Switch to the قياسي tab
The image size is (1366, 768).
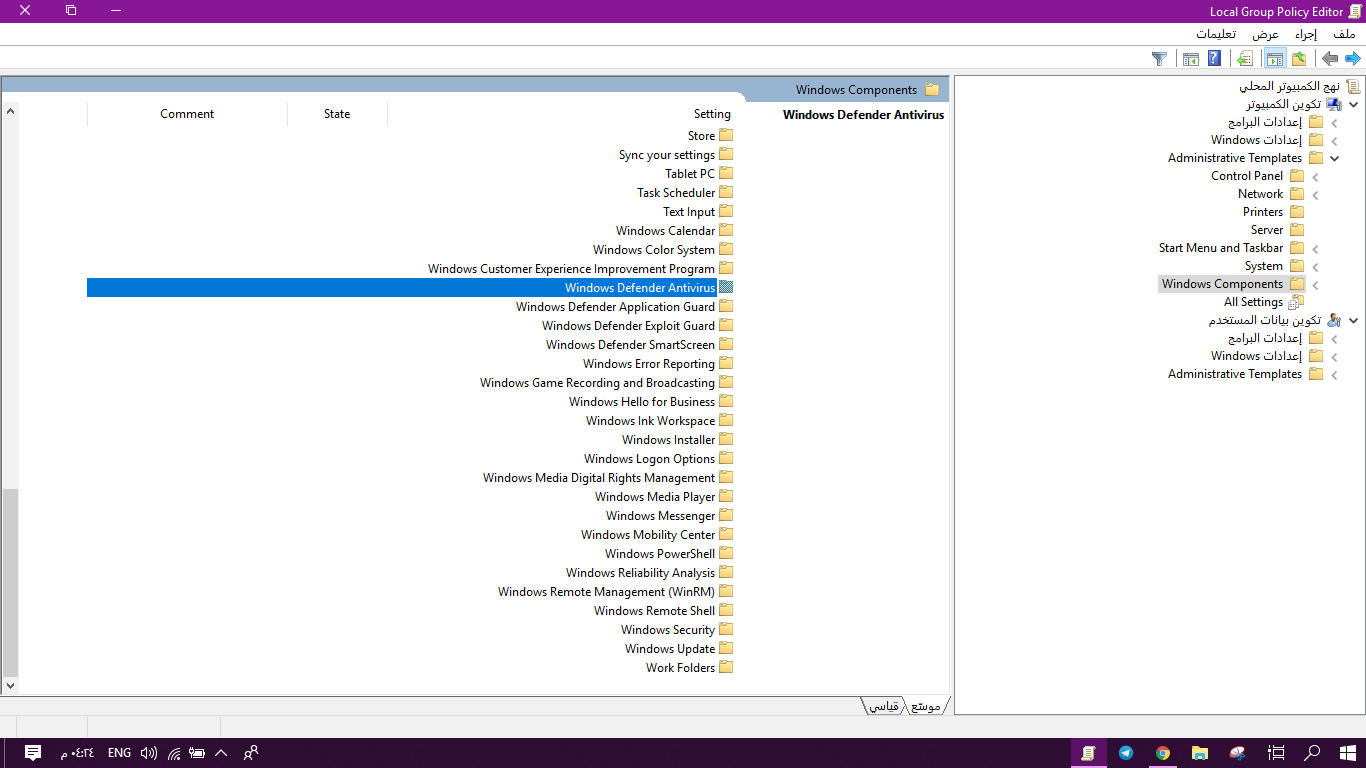pyautogui.click(x=882, y=706)
